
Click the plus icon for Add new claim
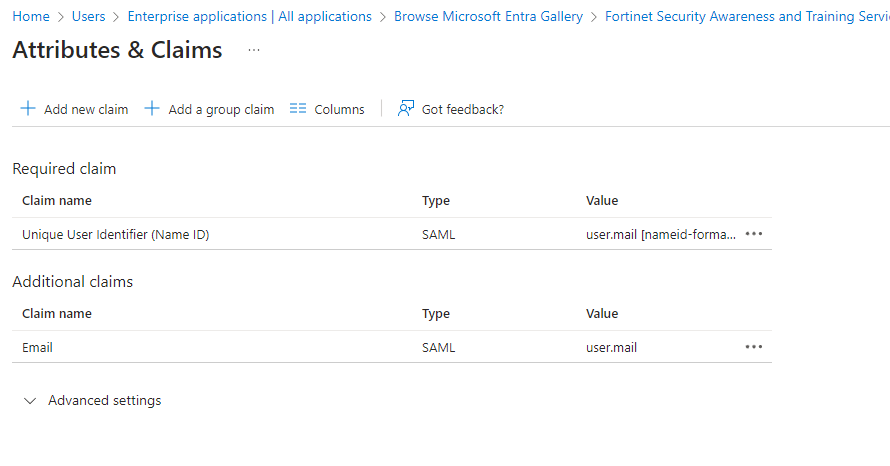[28, 109]
